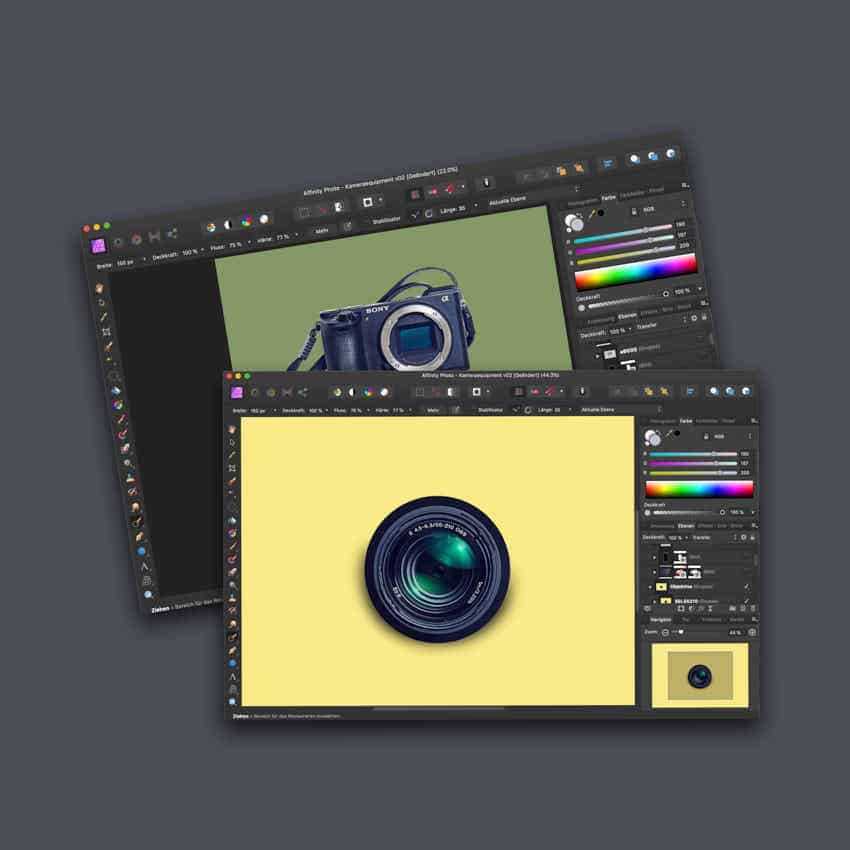This screenshot has width=850, height=850.
Task: Toggle visibility checkmark of SEL55210 layer
Action: [x=746, y=601]
